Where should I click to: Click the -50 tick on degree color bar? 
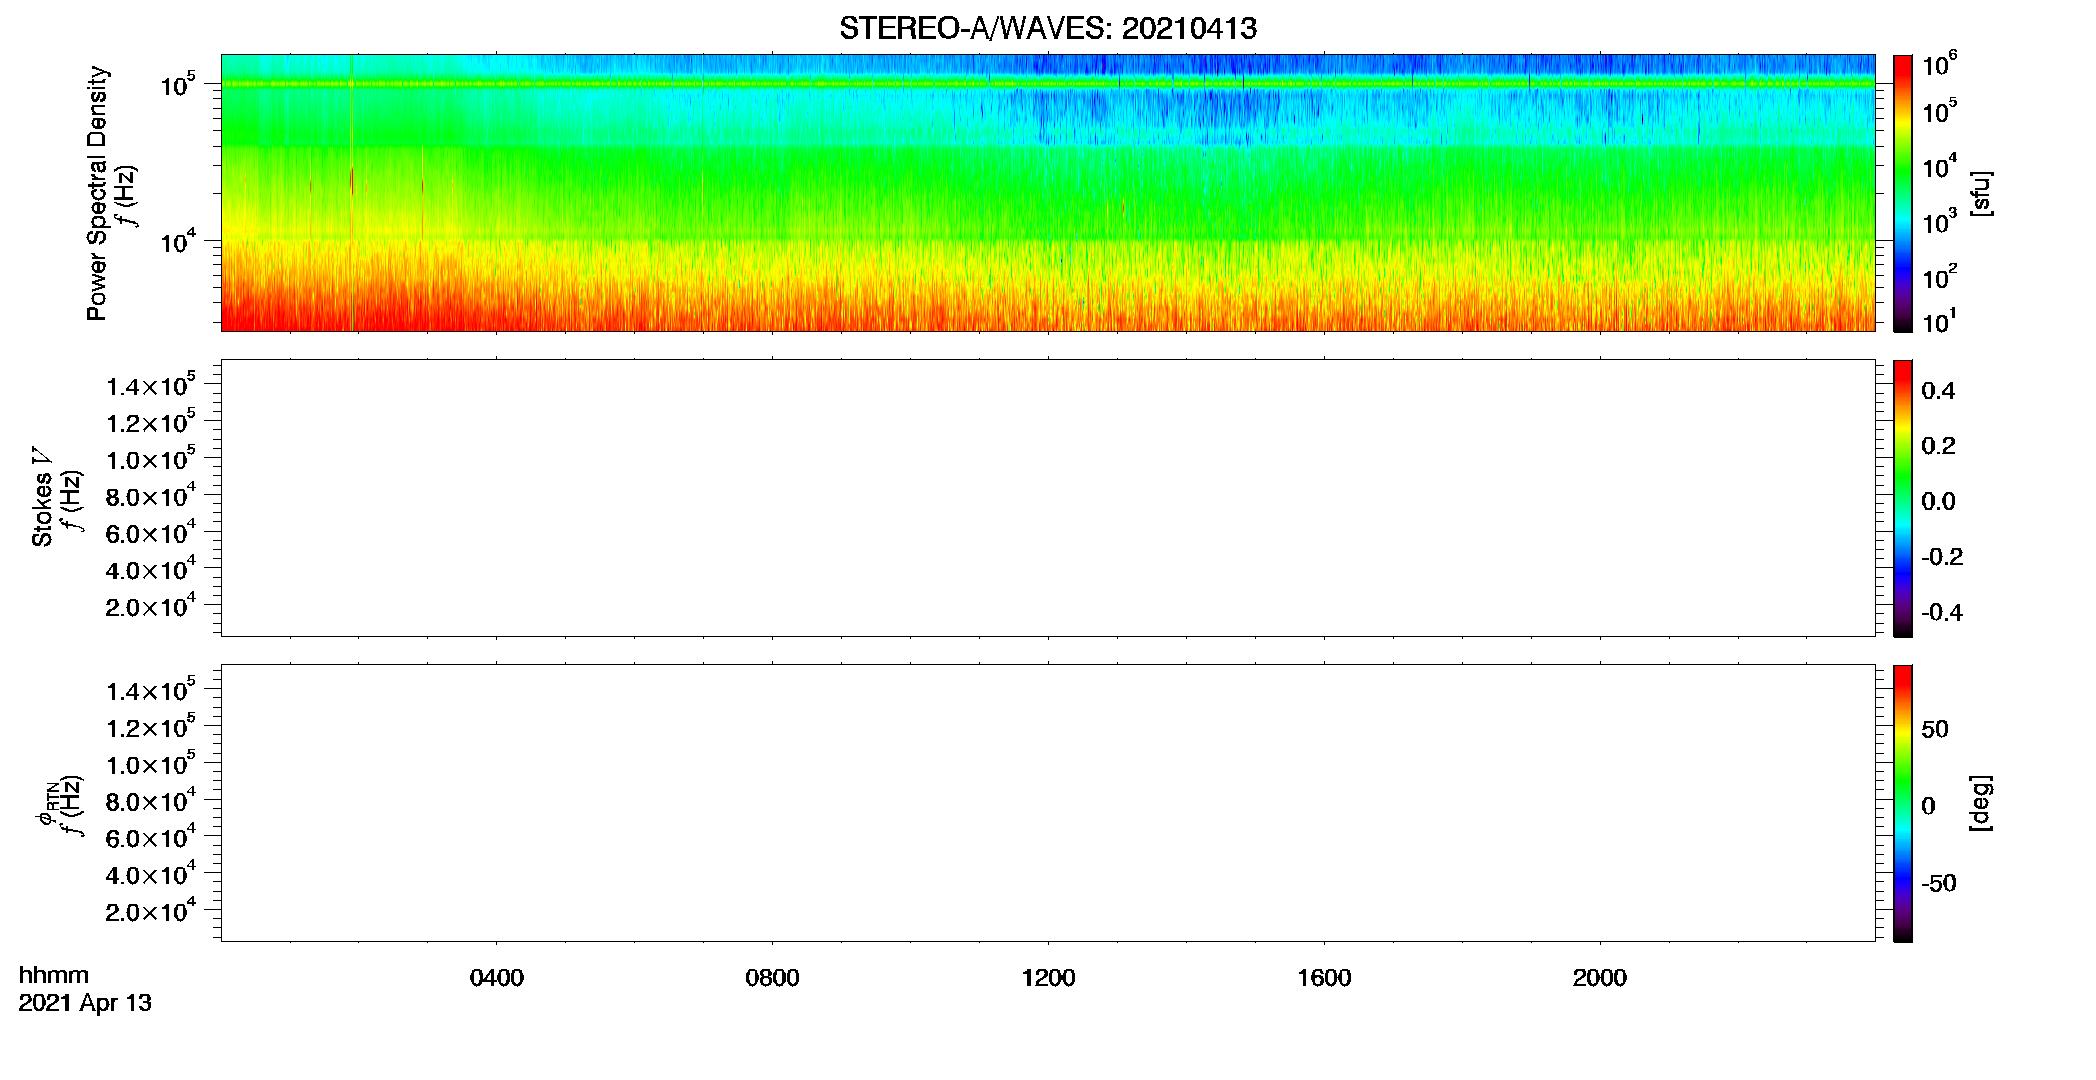tap(1939, 884)
